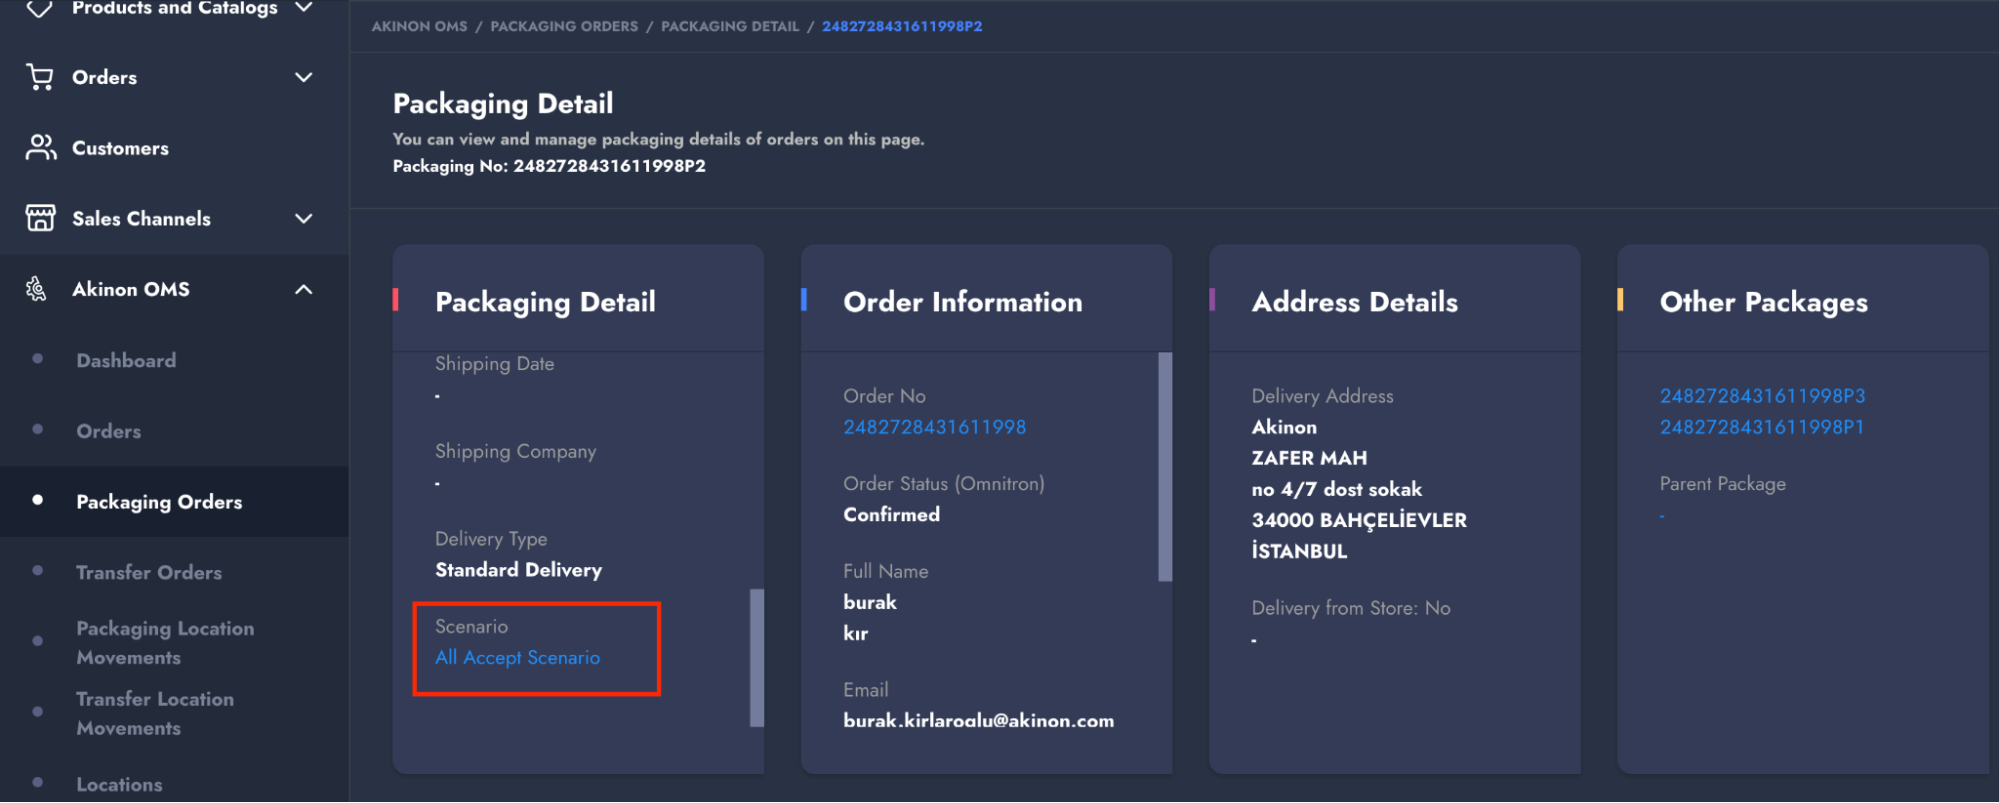Viewport: 1999px width, 803px height.
Task: Click the Products and Catalogs icon
Action: click(x=40, y=9)
